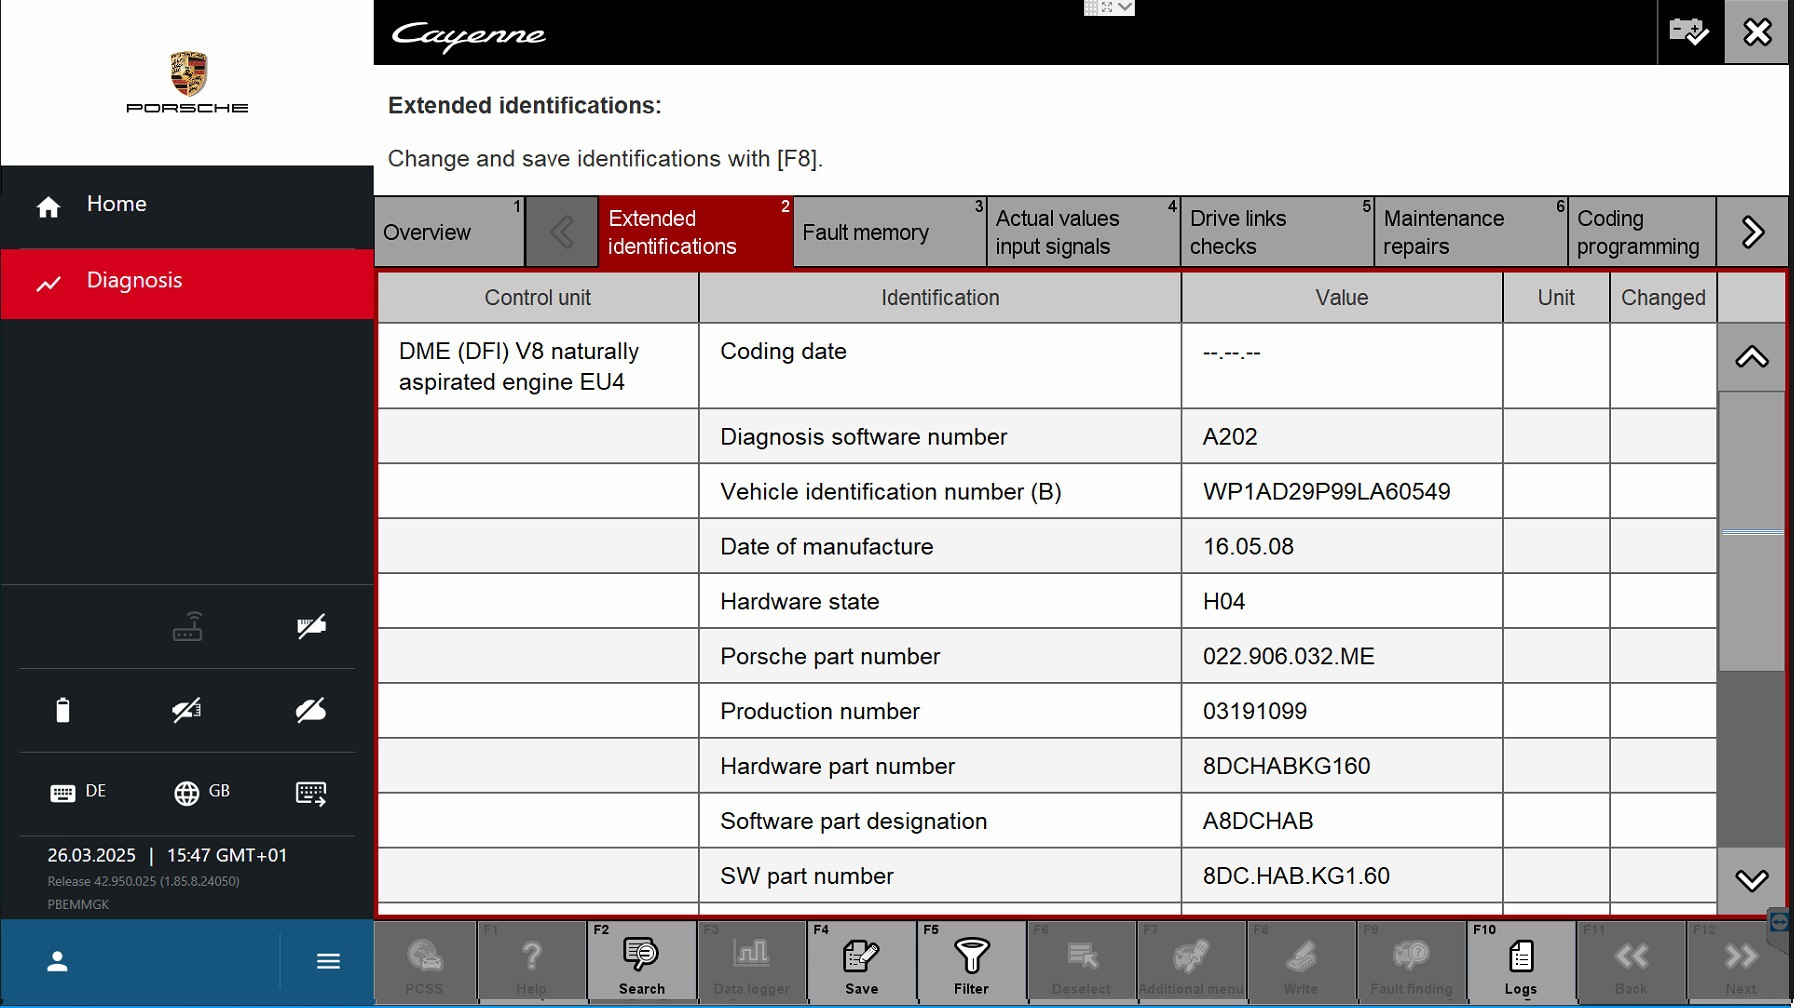Show more tabs with right chevron

coord(1752,232)
